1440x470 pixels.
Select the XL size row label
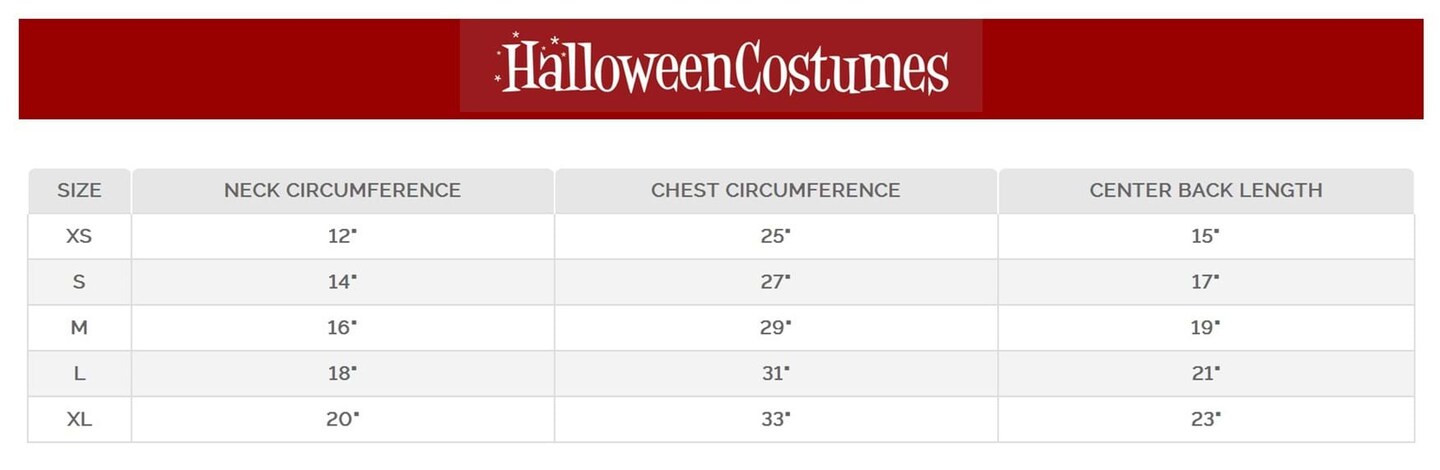click(x=79, y=420)
